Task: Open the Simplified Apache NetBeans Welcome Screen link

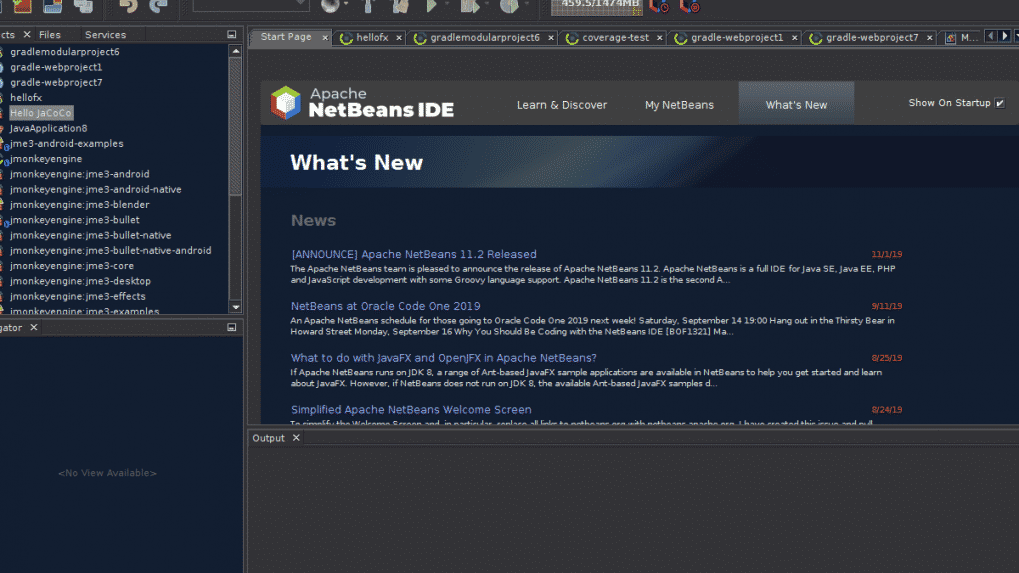Action: pyautogui.click(x=411, y=410)
